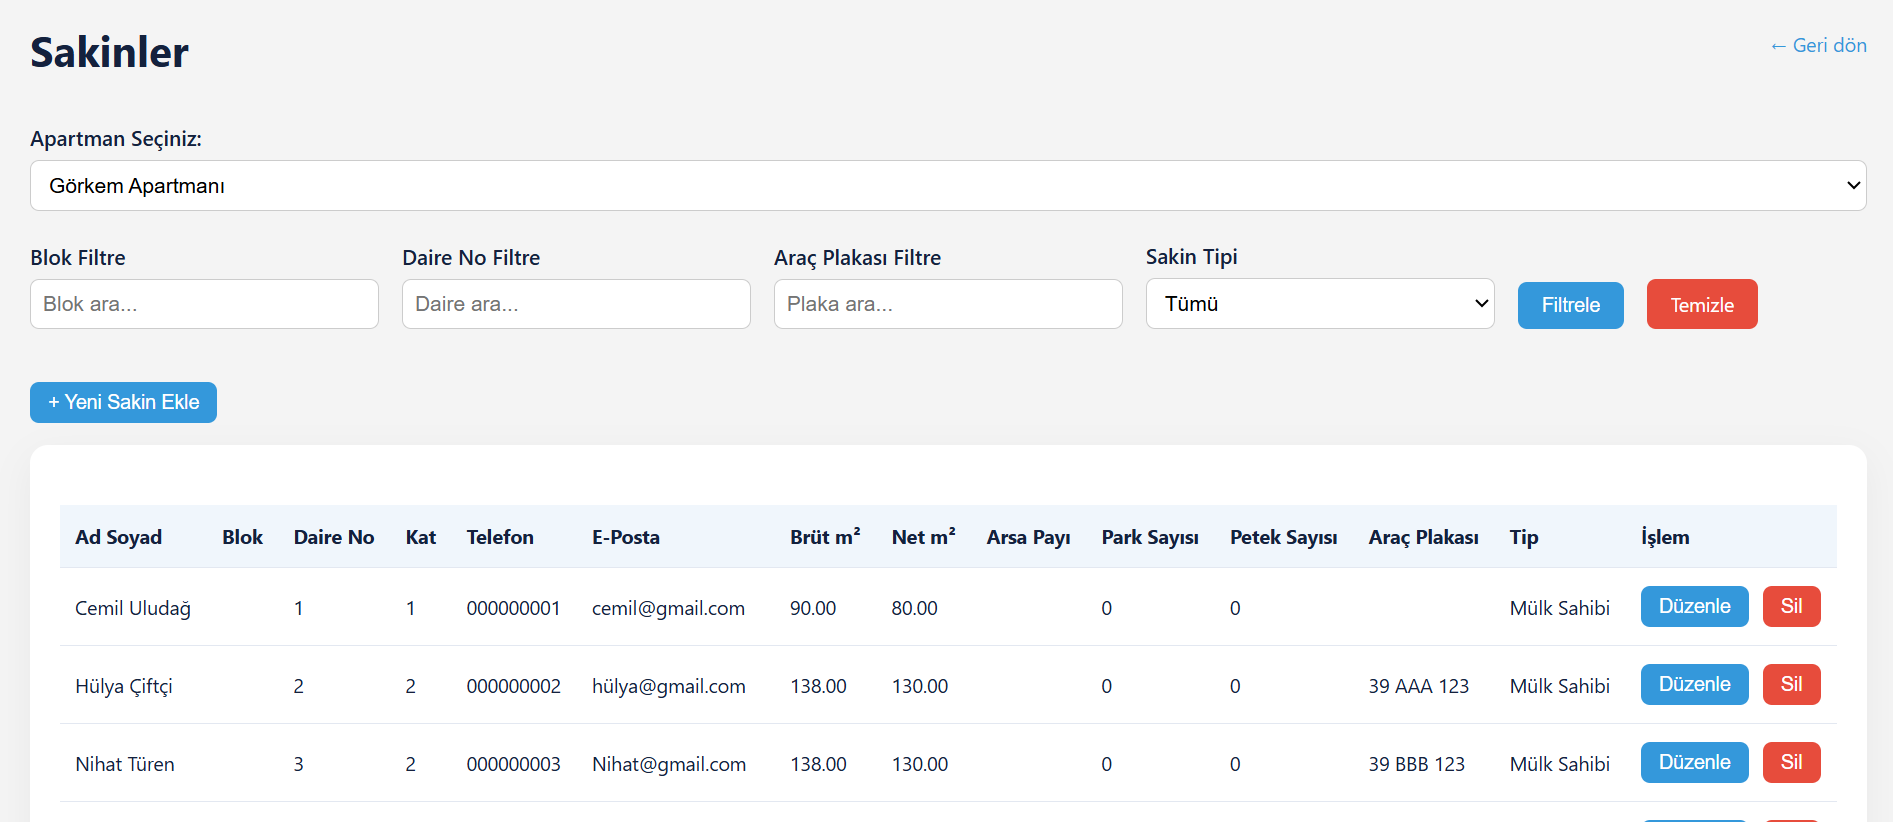Open the Apartman Seçiniz dropdown
Screen dimensions: 1893x822
[x=947, y=186]
